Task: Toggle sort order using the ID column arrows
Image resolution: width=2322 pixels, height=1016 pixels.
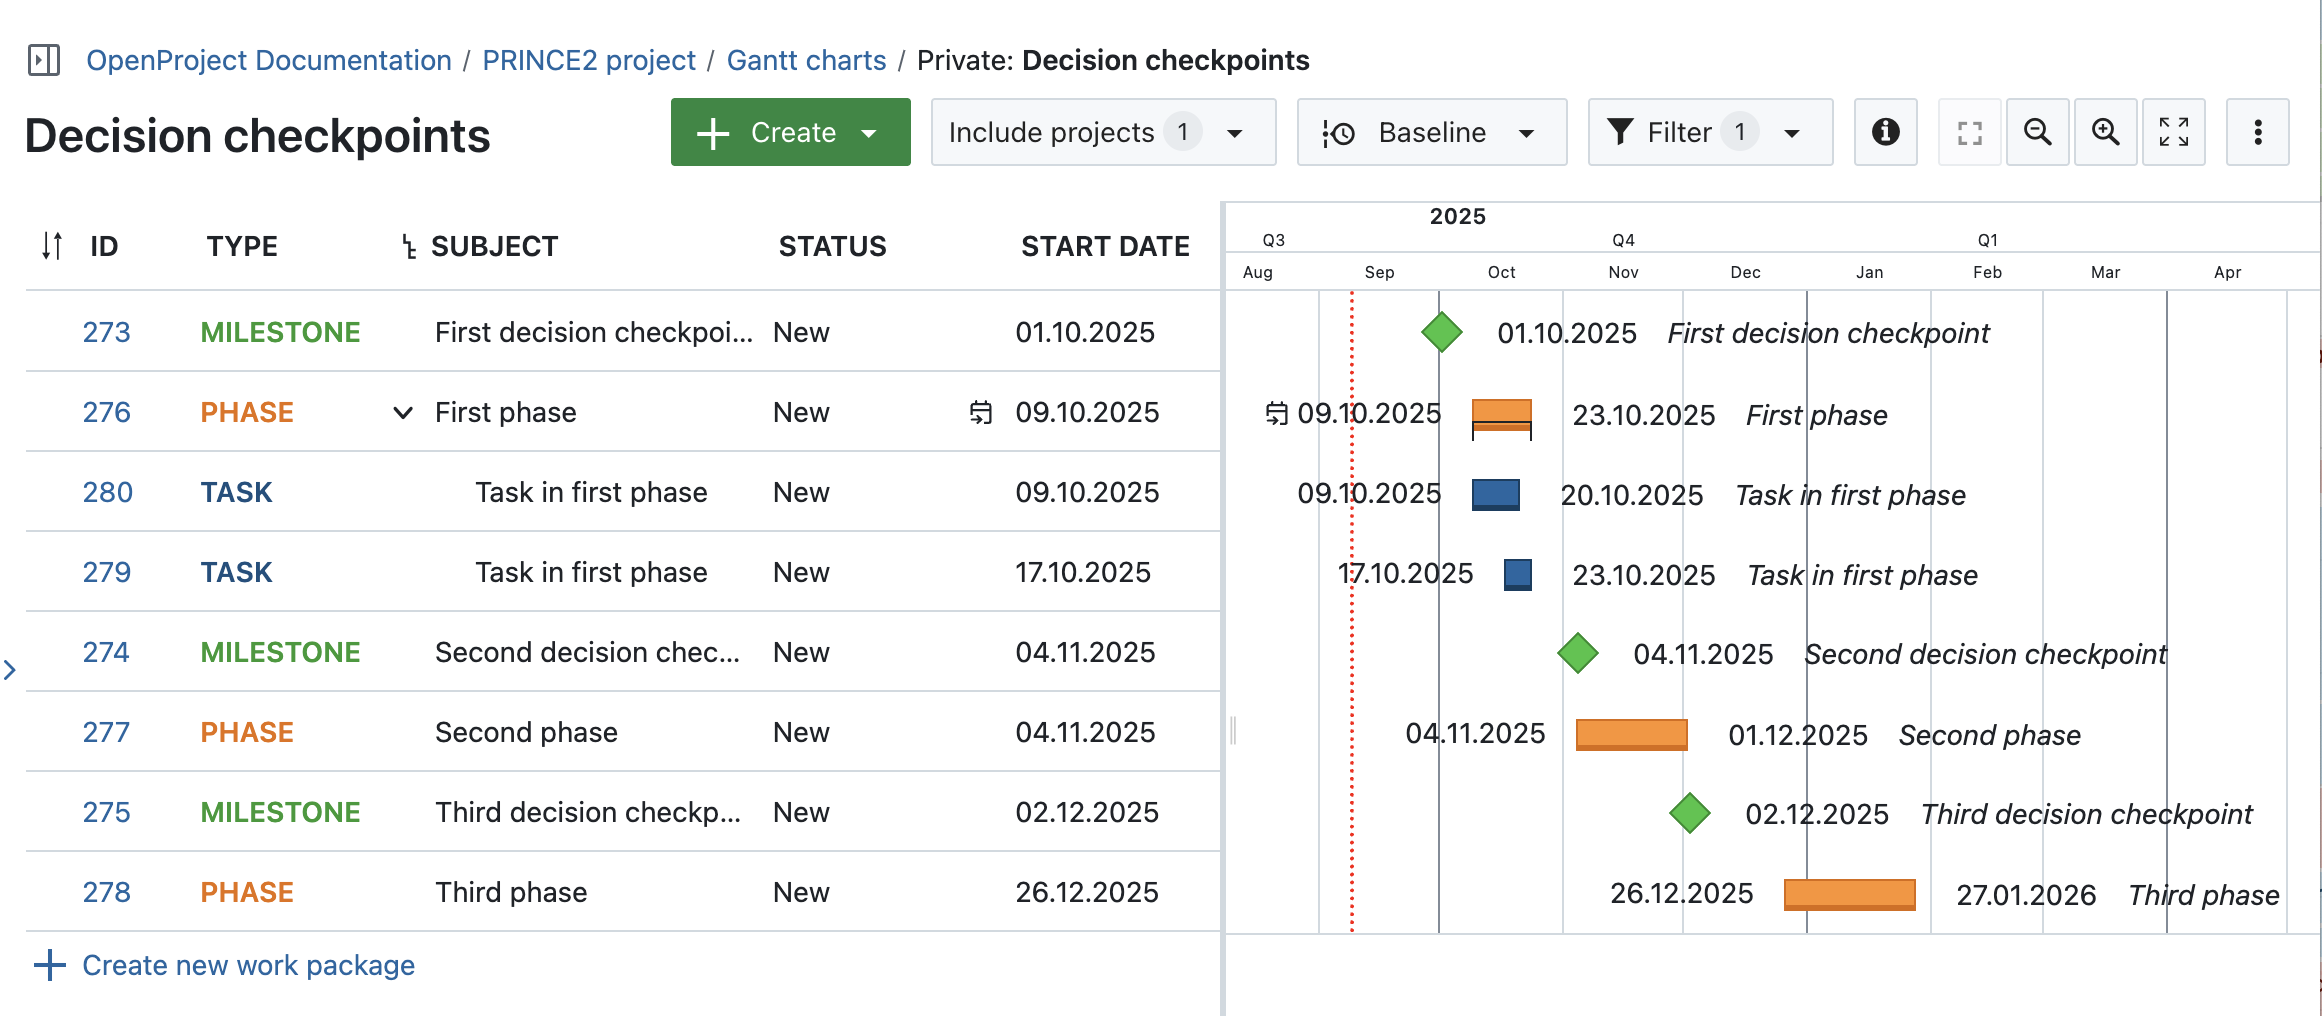Action: pos(50,246)
